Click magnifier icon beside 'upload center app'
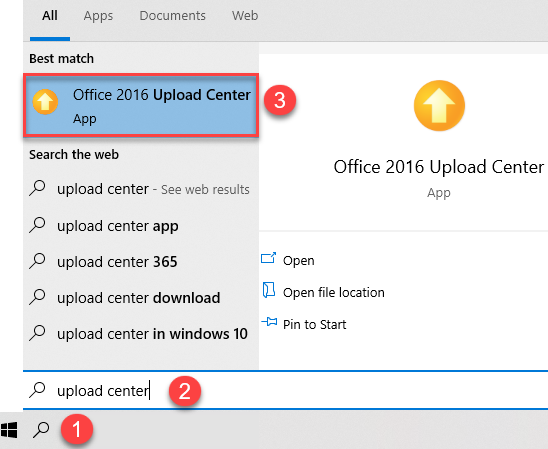This screenshot has width=548, height=449. 37,225
